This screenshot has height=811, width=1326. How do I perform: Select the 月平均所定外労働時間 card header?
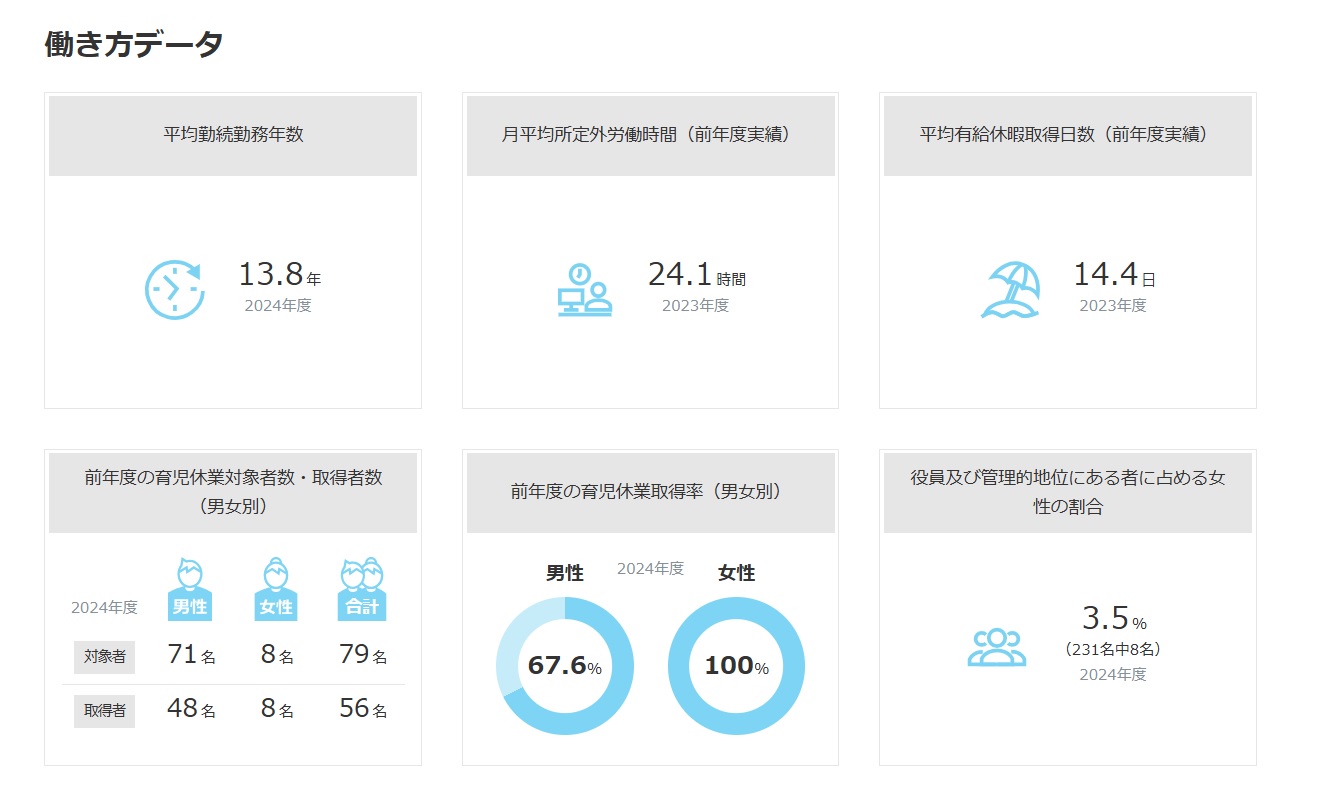click(x=650, y=135)
